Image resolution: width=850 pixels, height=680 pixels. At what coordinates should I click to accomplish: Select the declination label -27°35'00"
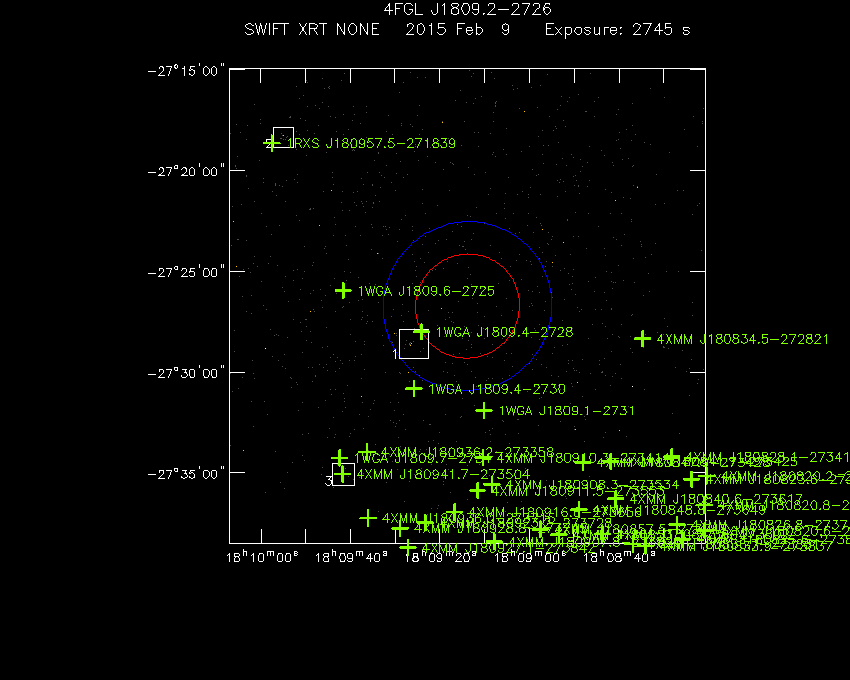pyautogui.click(x=186, y=474)
